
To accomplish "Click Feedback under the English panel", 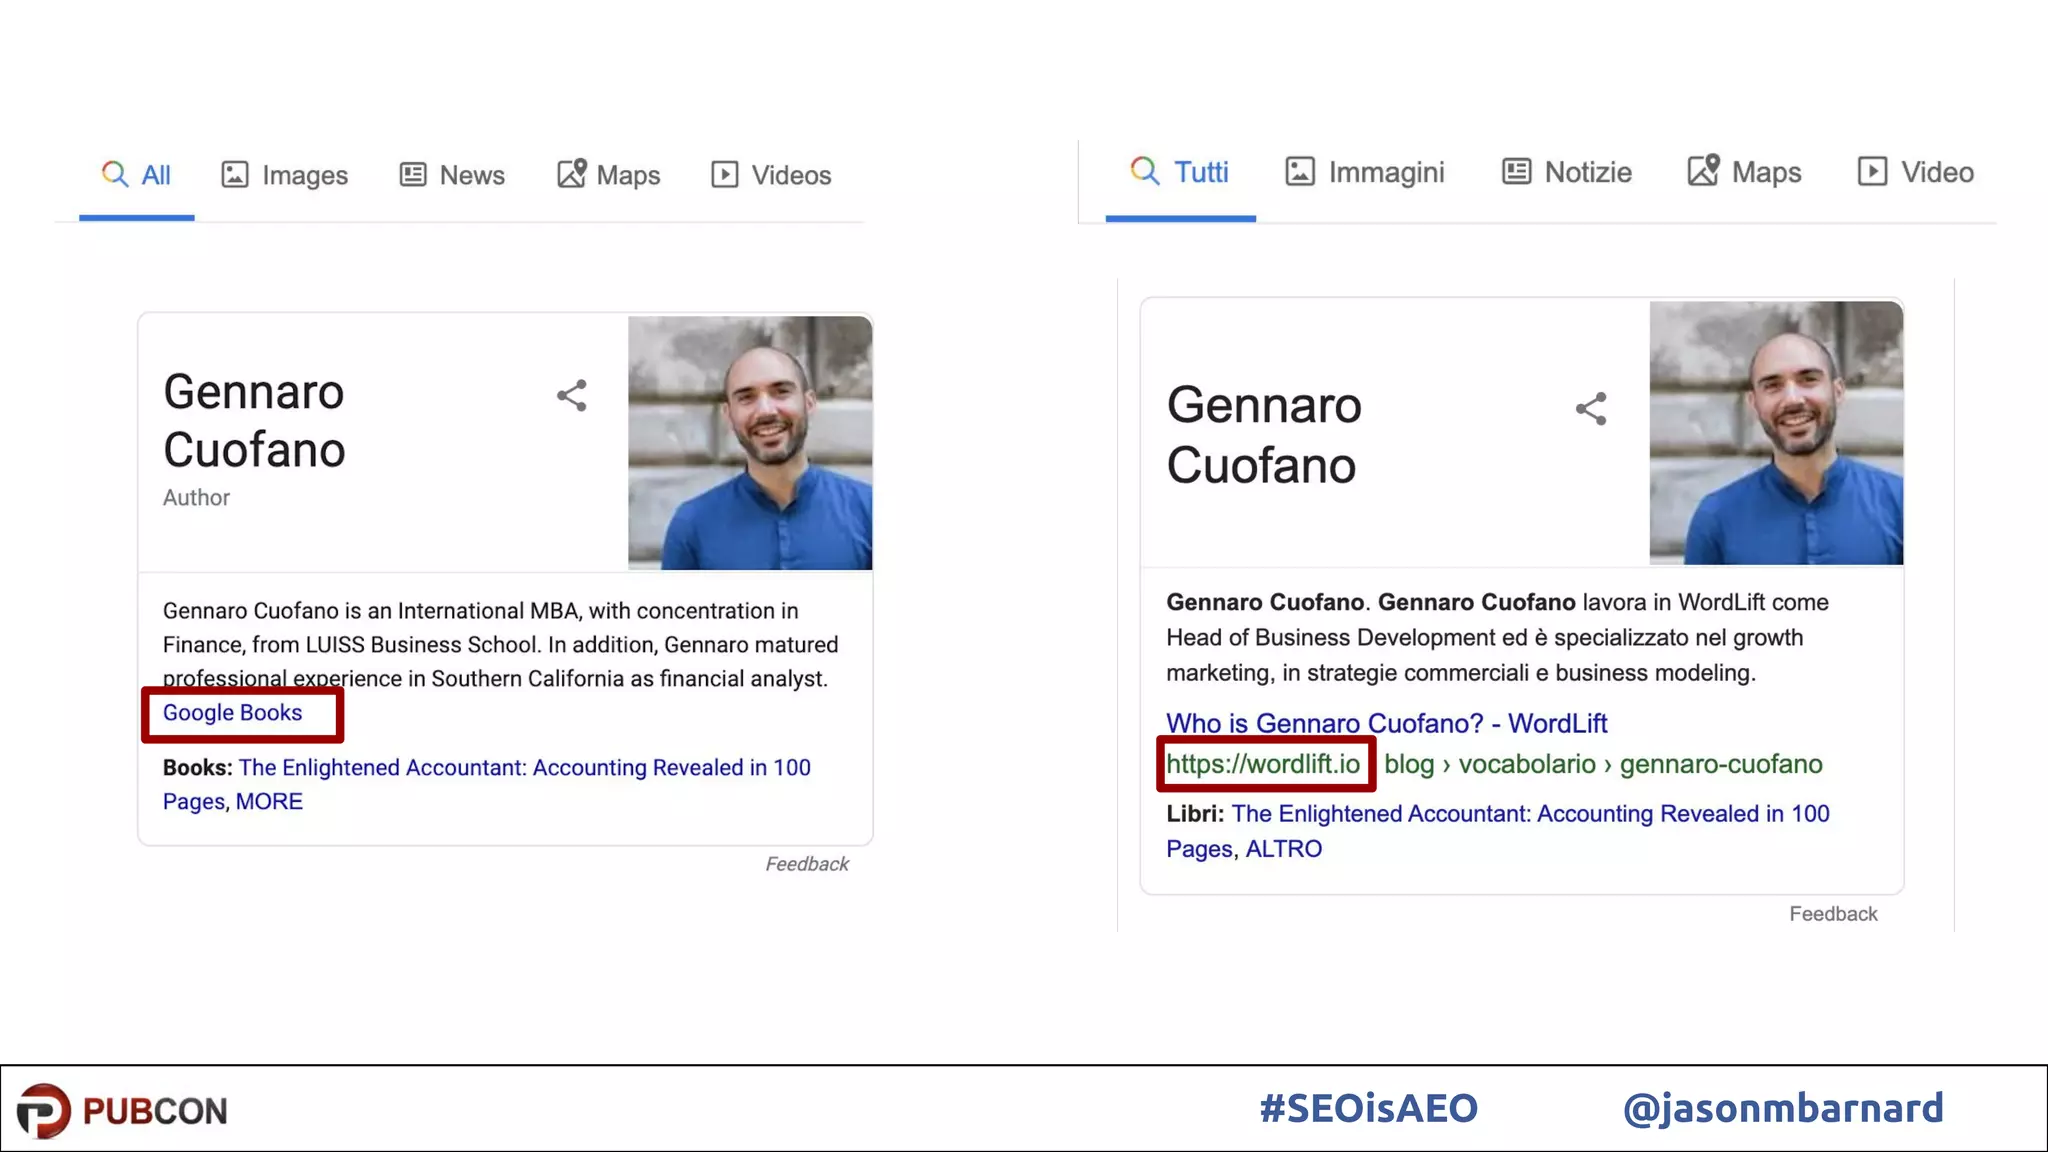I will (806, 864).
